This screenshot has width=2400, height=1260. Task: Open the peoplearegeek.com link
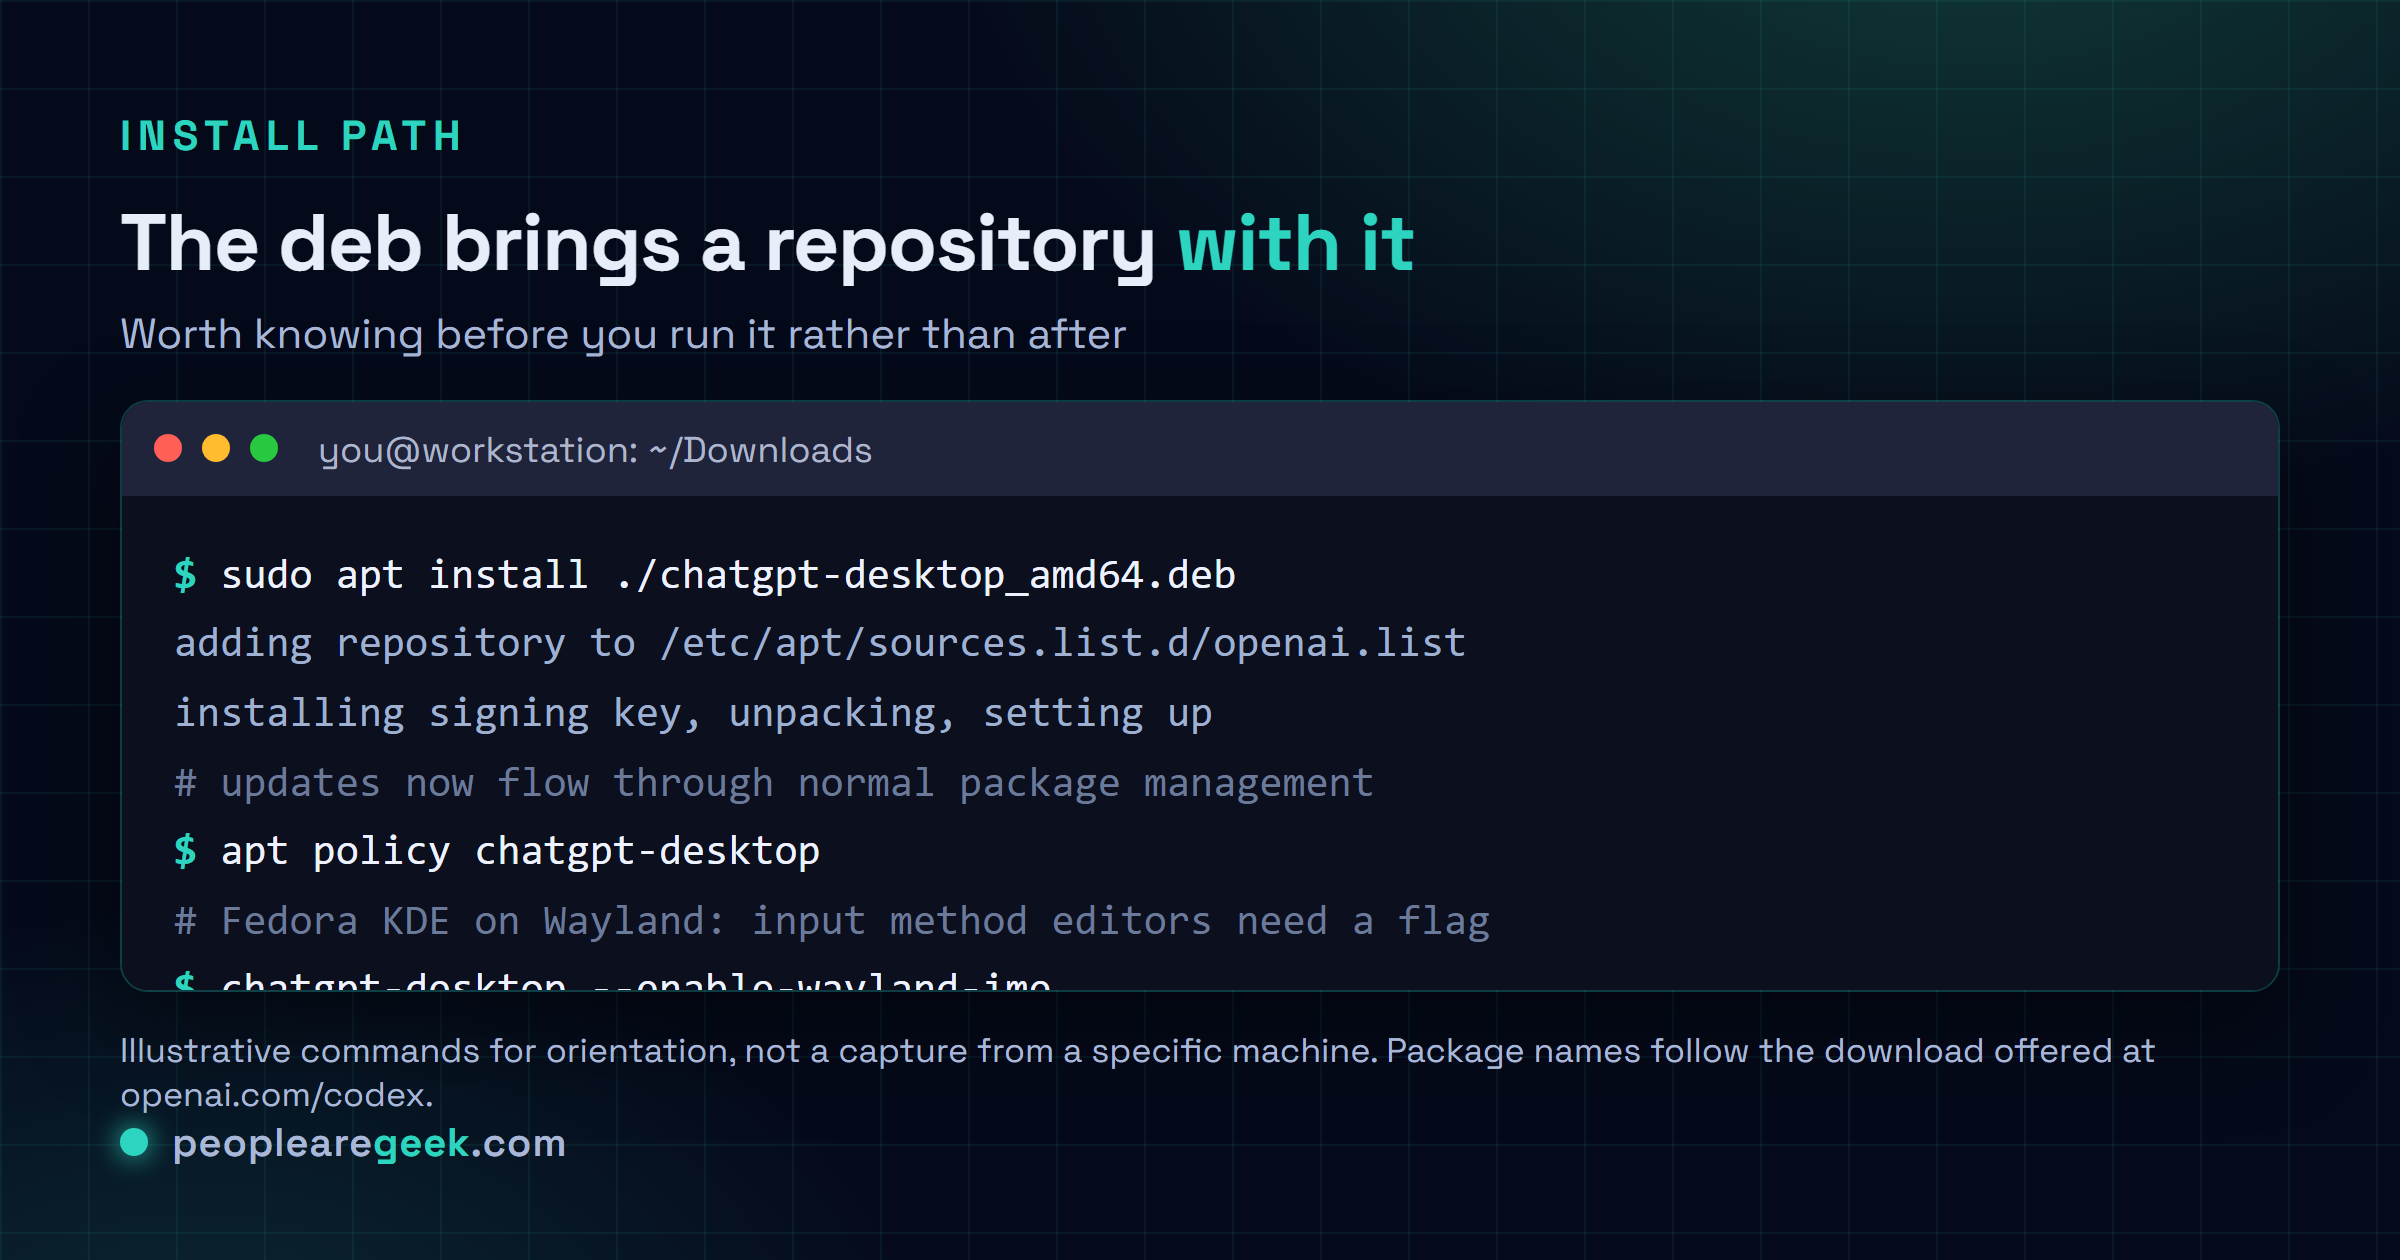[369, 1143]
